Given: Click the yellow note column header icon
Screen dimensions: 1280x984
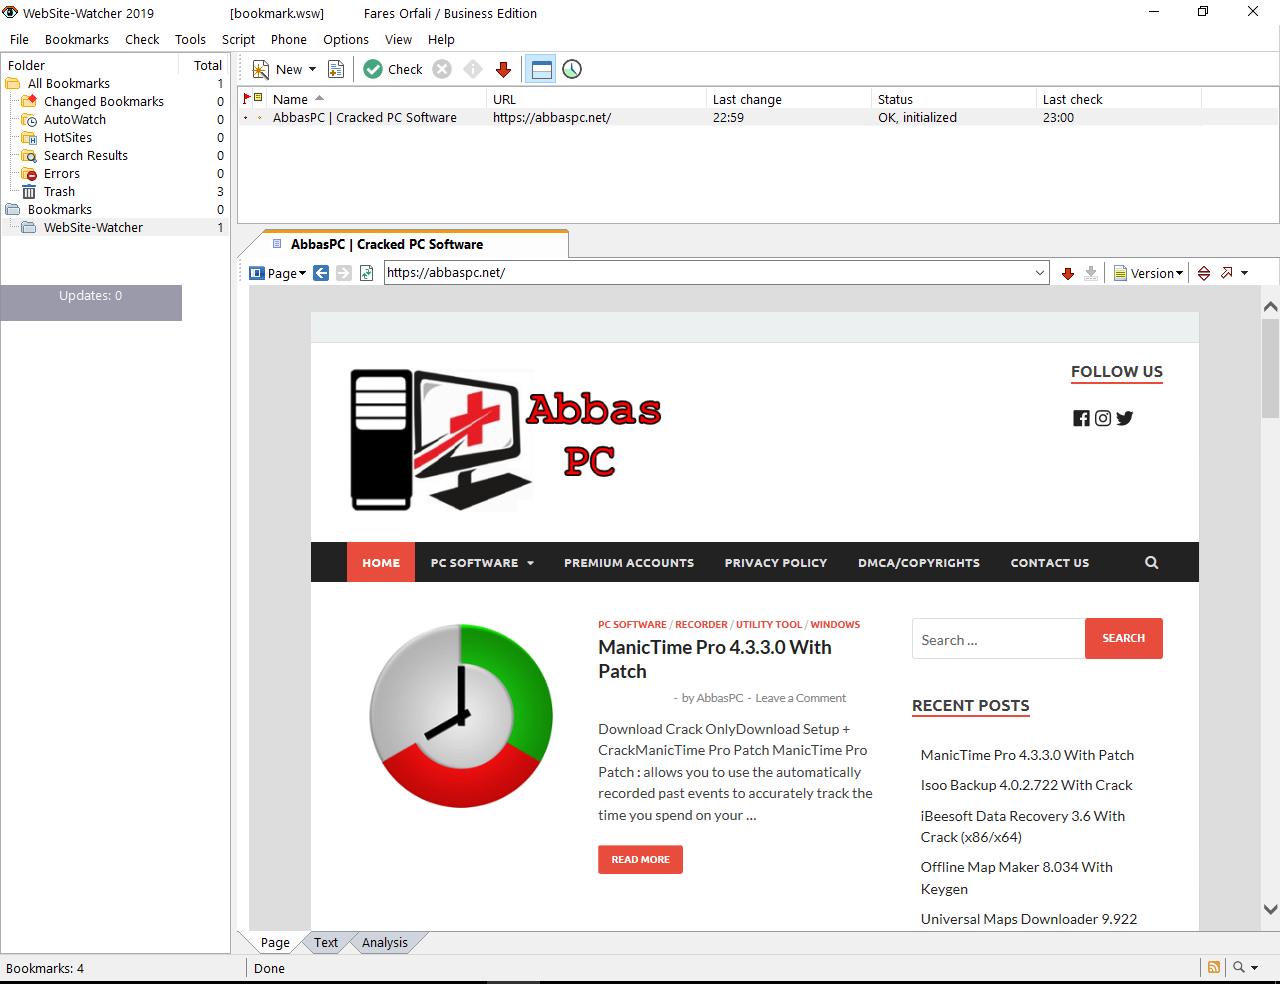Looking at the screenshot, I should [x=258, y=97].
